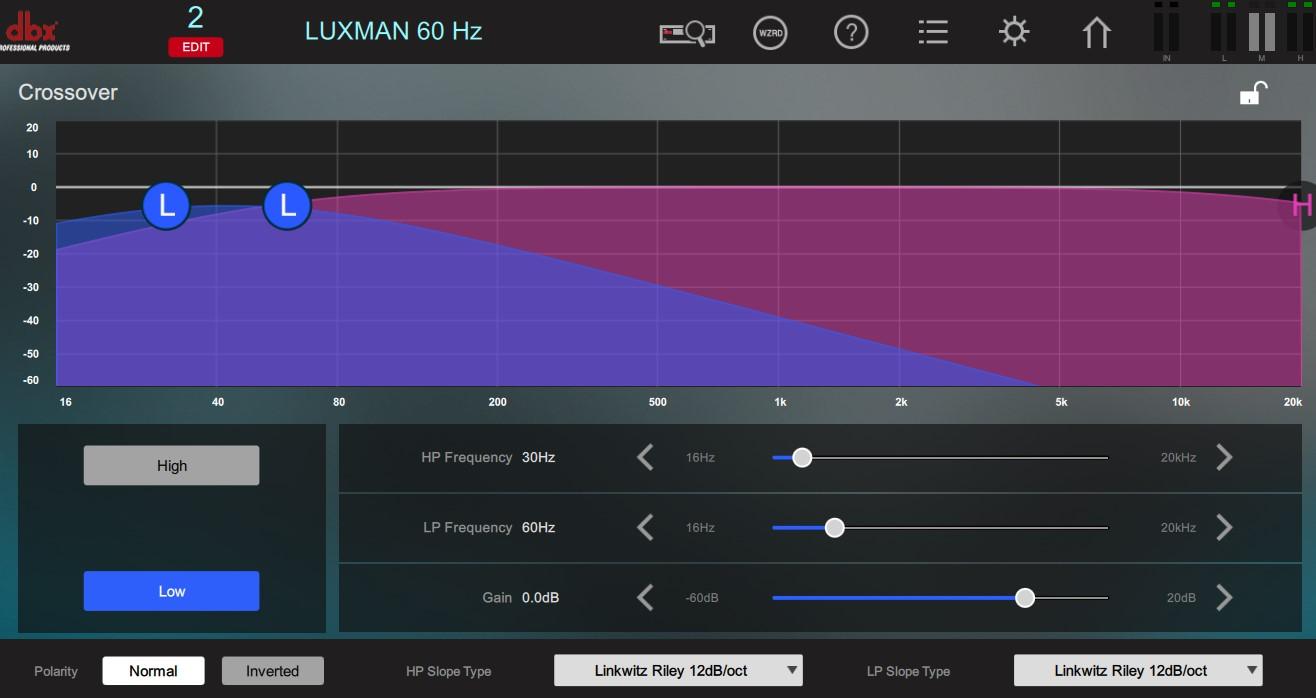Open the HP Slope Type dropdown
1316x698 pixels.
click(x=678, y=671)
